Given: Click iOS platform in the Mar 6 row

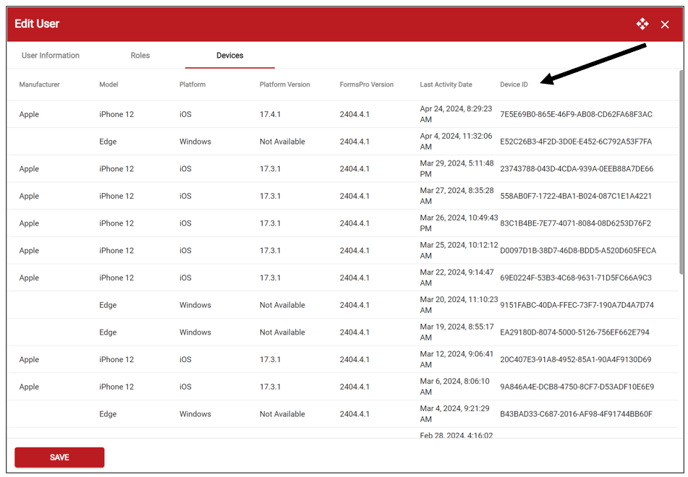Looking at the screenshot, I should [x=185, y=386].
